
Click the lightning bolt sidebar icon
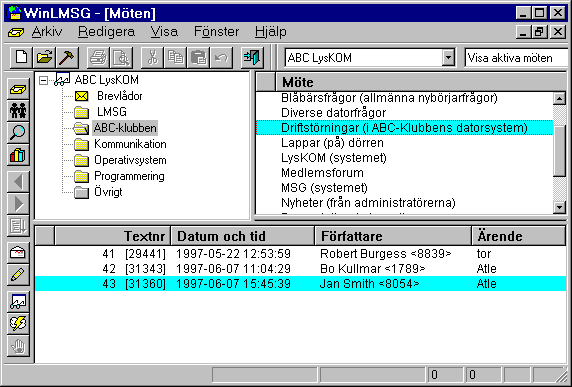[x=18, y=324]
